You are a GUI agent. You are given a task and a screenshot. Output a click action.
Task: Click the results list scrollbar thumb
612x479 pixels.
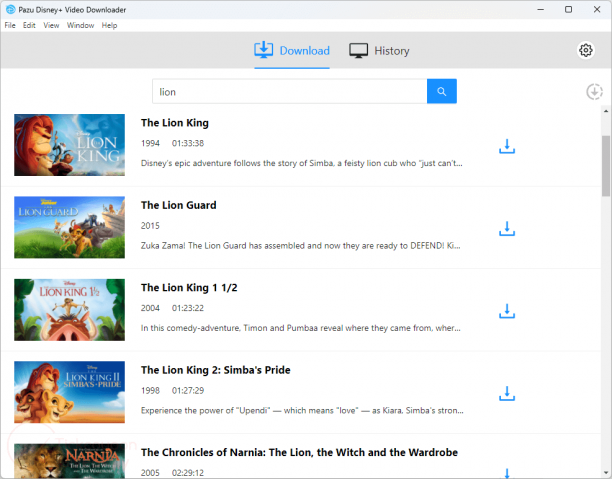point(606,166)
